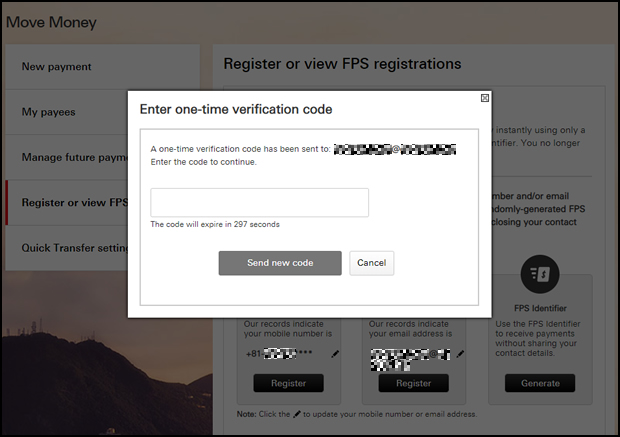620x437 pixels.
Task: Click the pencil icon in the note
Action: pyautogui.click(x=297, y=414)
